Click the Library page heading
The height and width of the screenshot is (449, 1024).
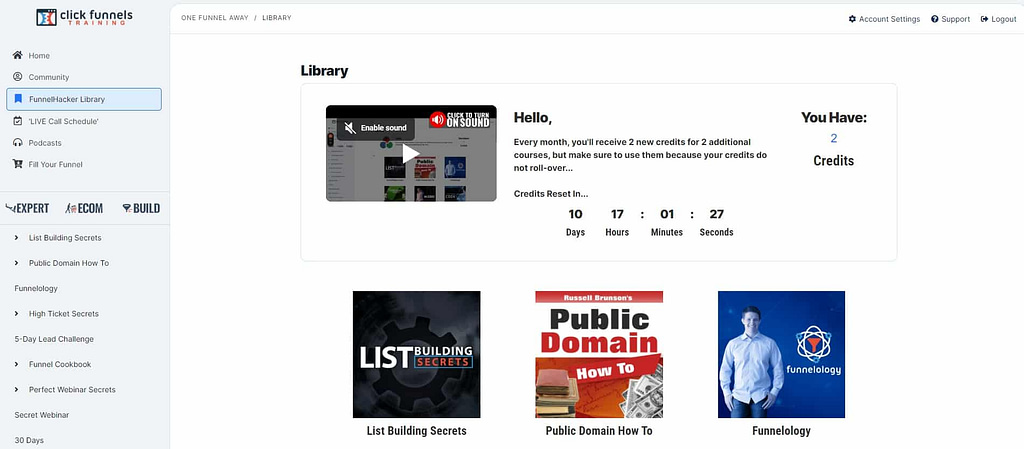pos(325,70)
